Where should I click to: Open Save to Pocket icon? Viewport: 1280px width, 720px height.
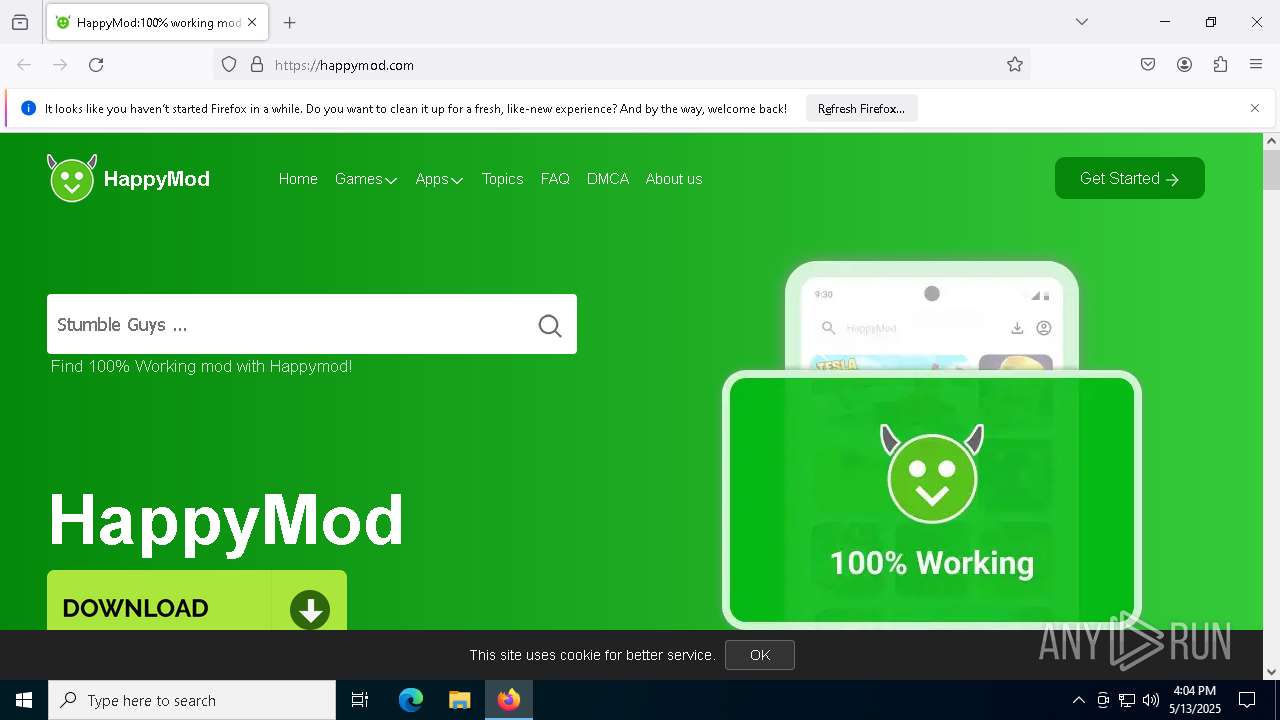click(1148, 65)
